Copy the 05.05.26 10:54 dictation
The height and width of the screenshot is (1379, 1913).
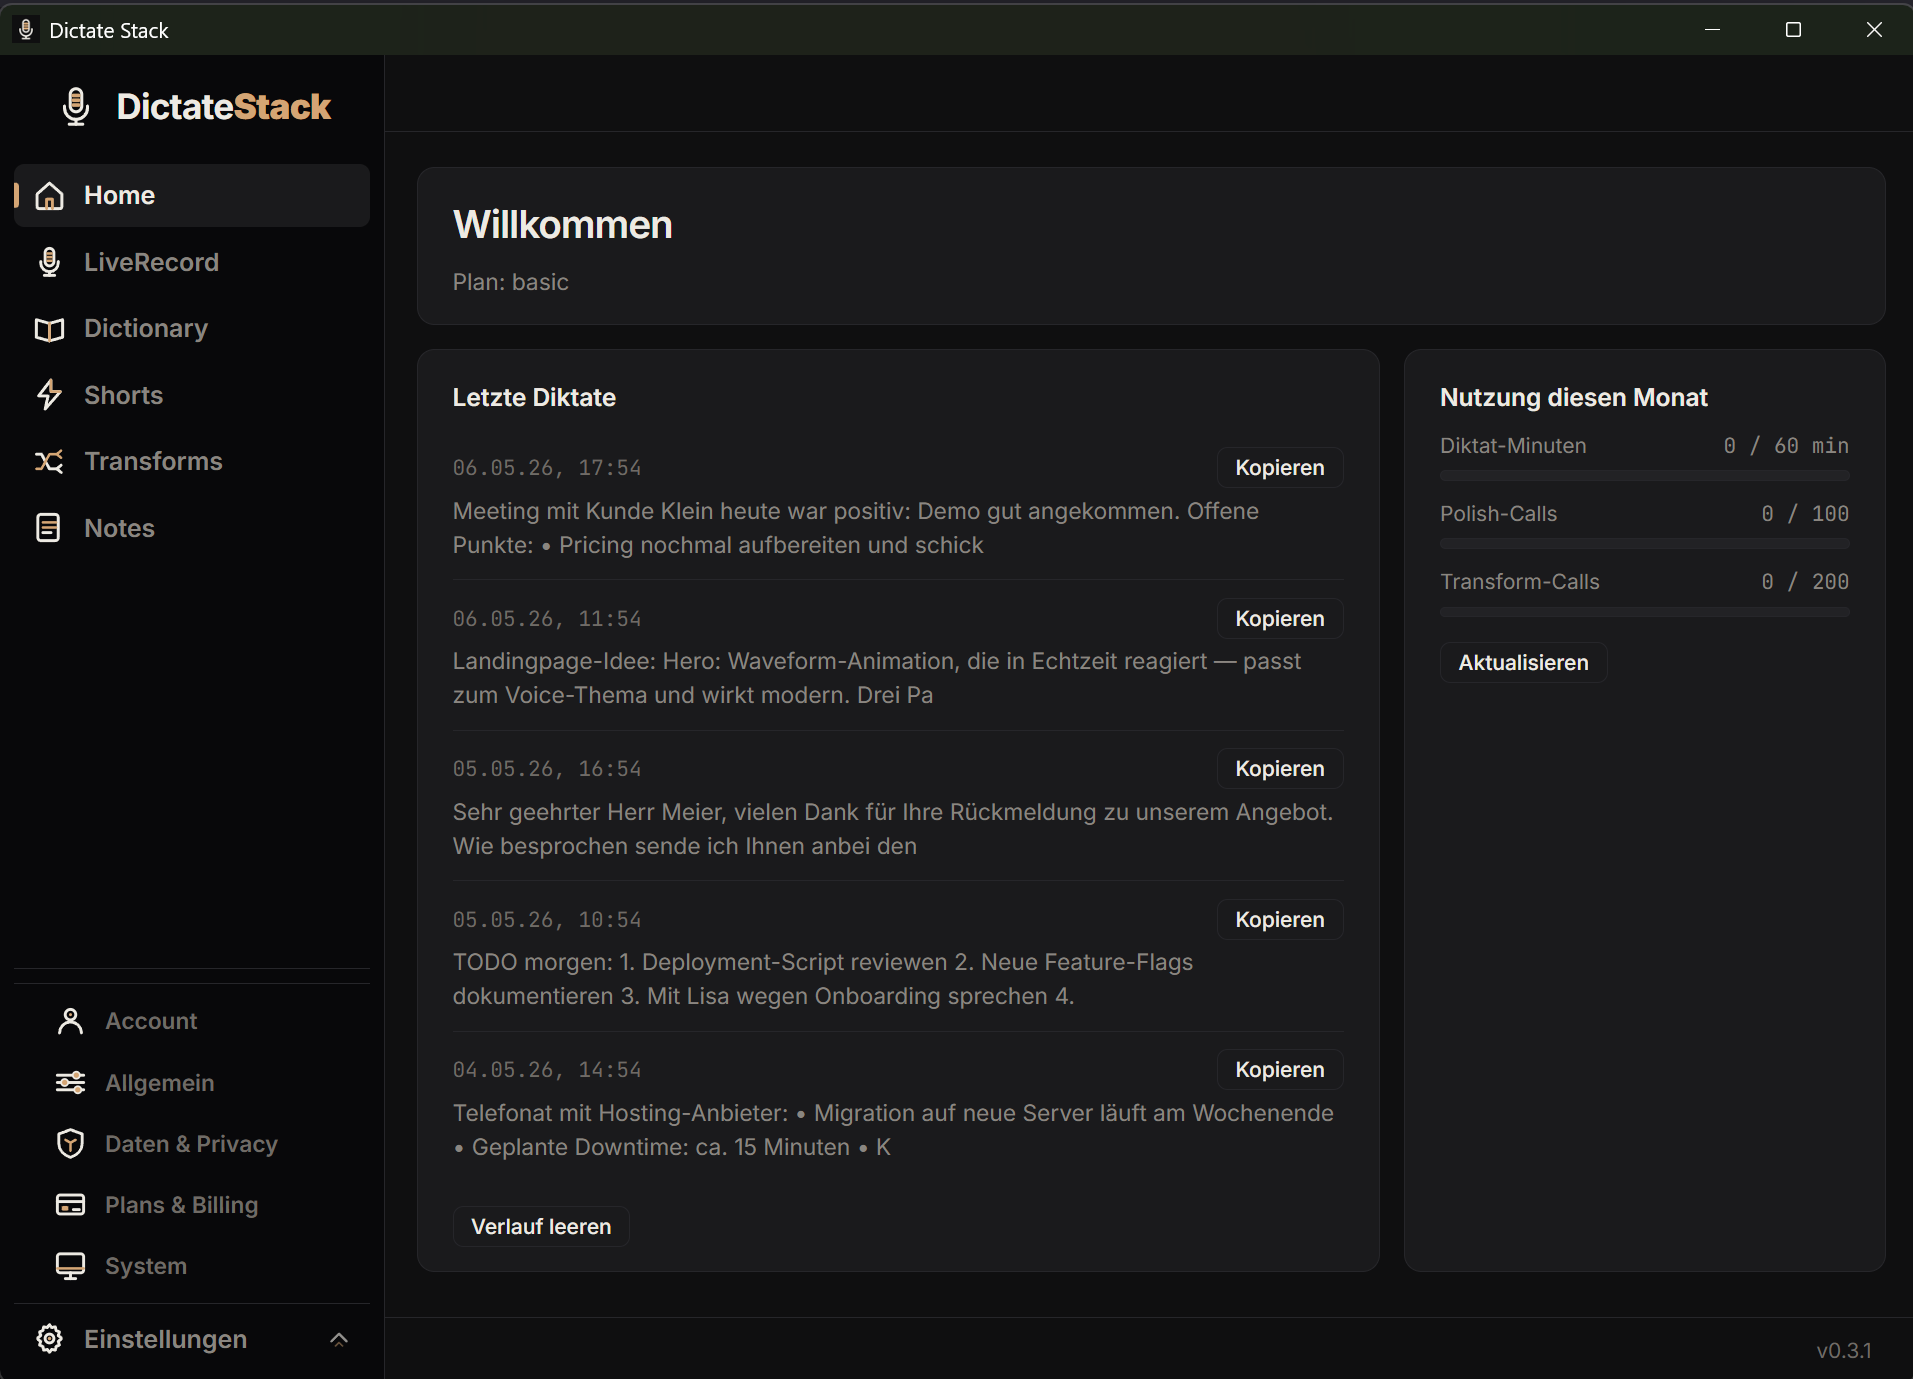1279,920
